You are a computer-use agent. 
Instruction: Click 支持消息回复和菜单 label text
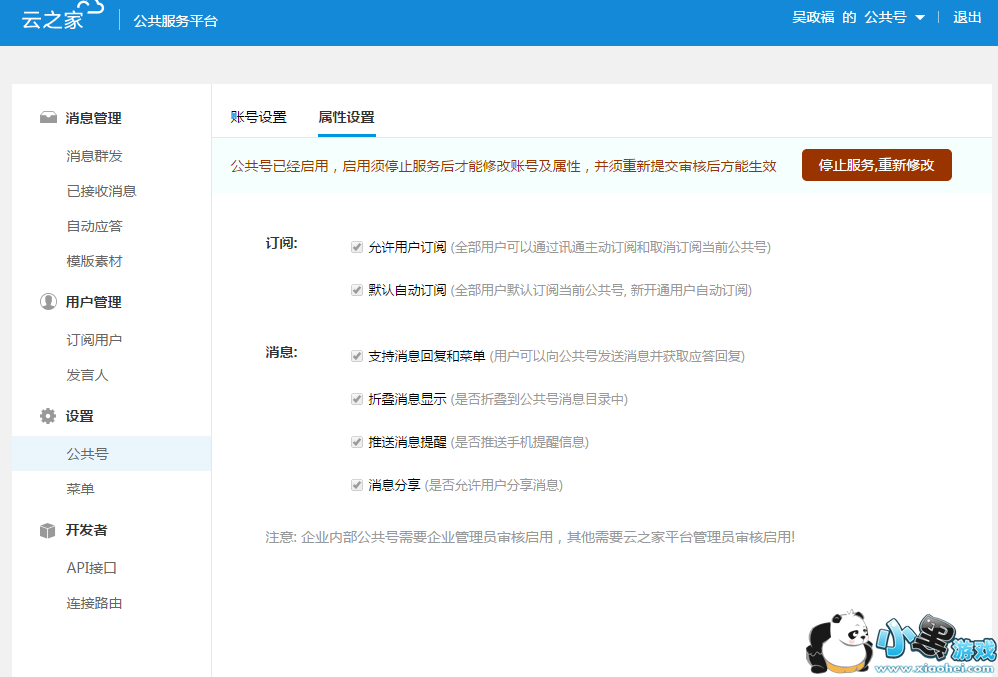point(426,356)
